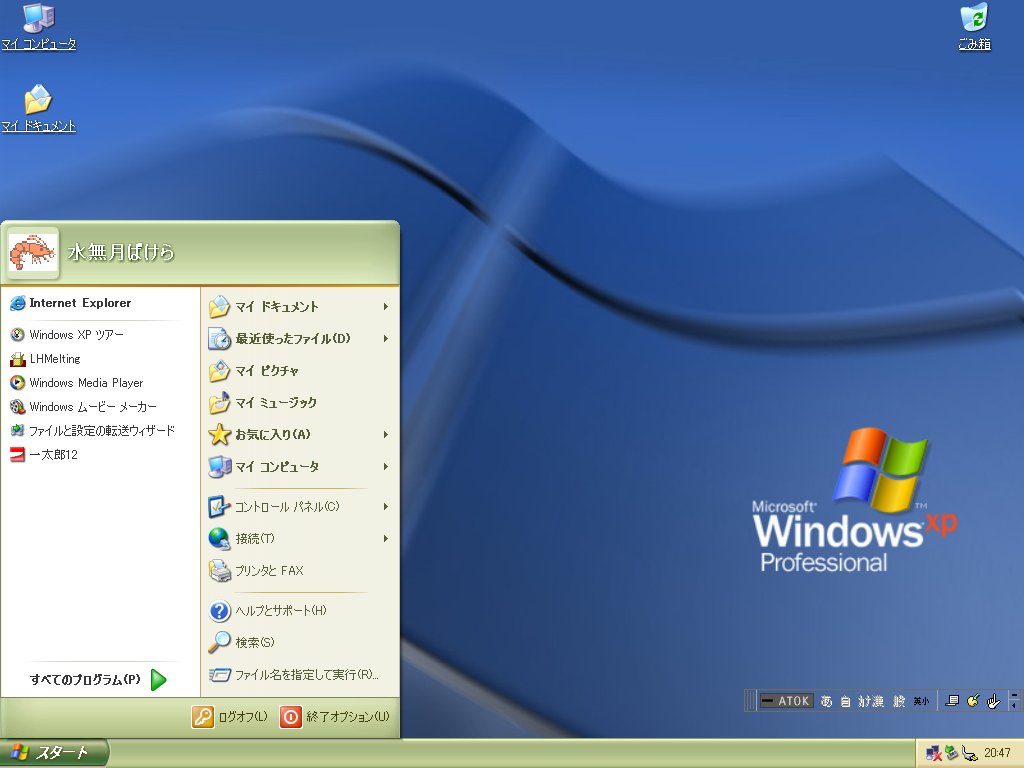Expand コントロール パネル submenu arrow
Screen dimensions: 1024x768
coord(385,507)
